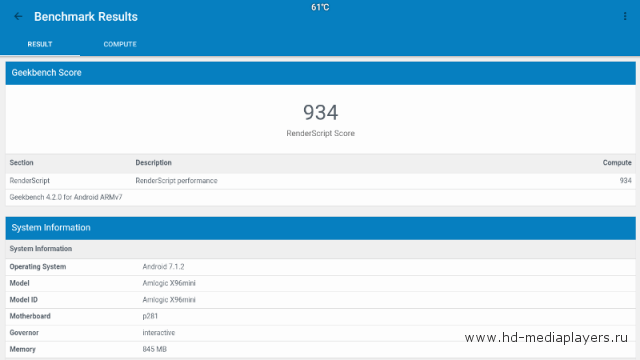Screen dimensions: 640x360
Task: Click the Section column header
Action: (22, 162)
